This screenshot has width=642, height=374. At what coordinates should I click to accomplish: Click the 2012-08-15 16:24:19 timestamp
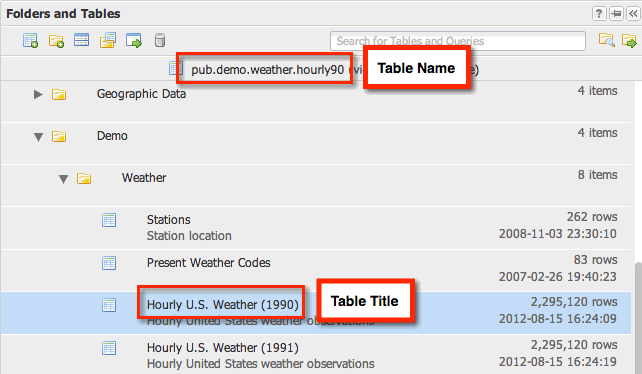[558, 362]
